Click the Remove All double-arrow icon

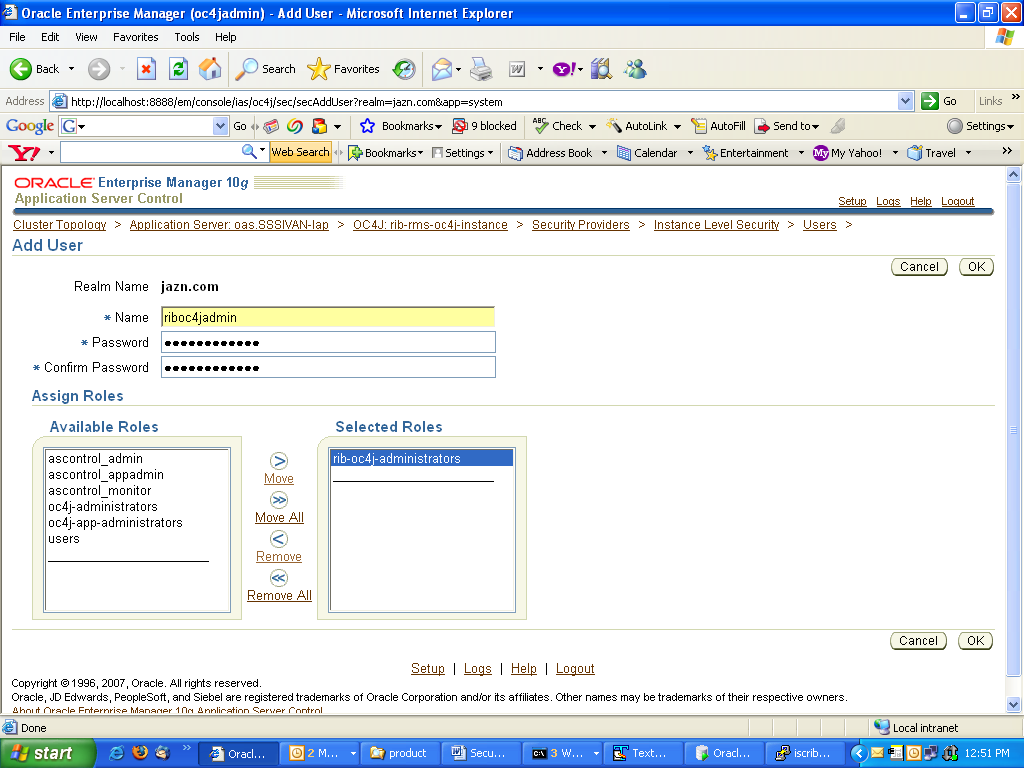click(x=279, y=578)
